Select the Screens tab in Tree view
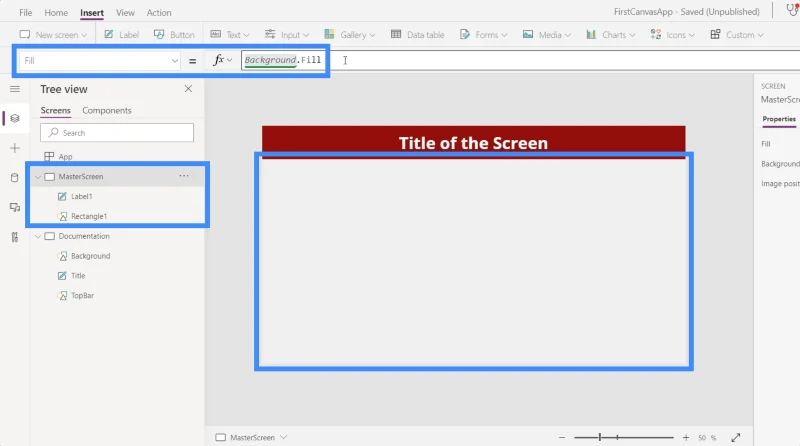 (x=56, y=110)
